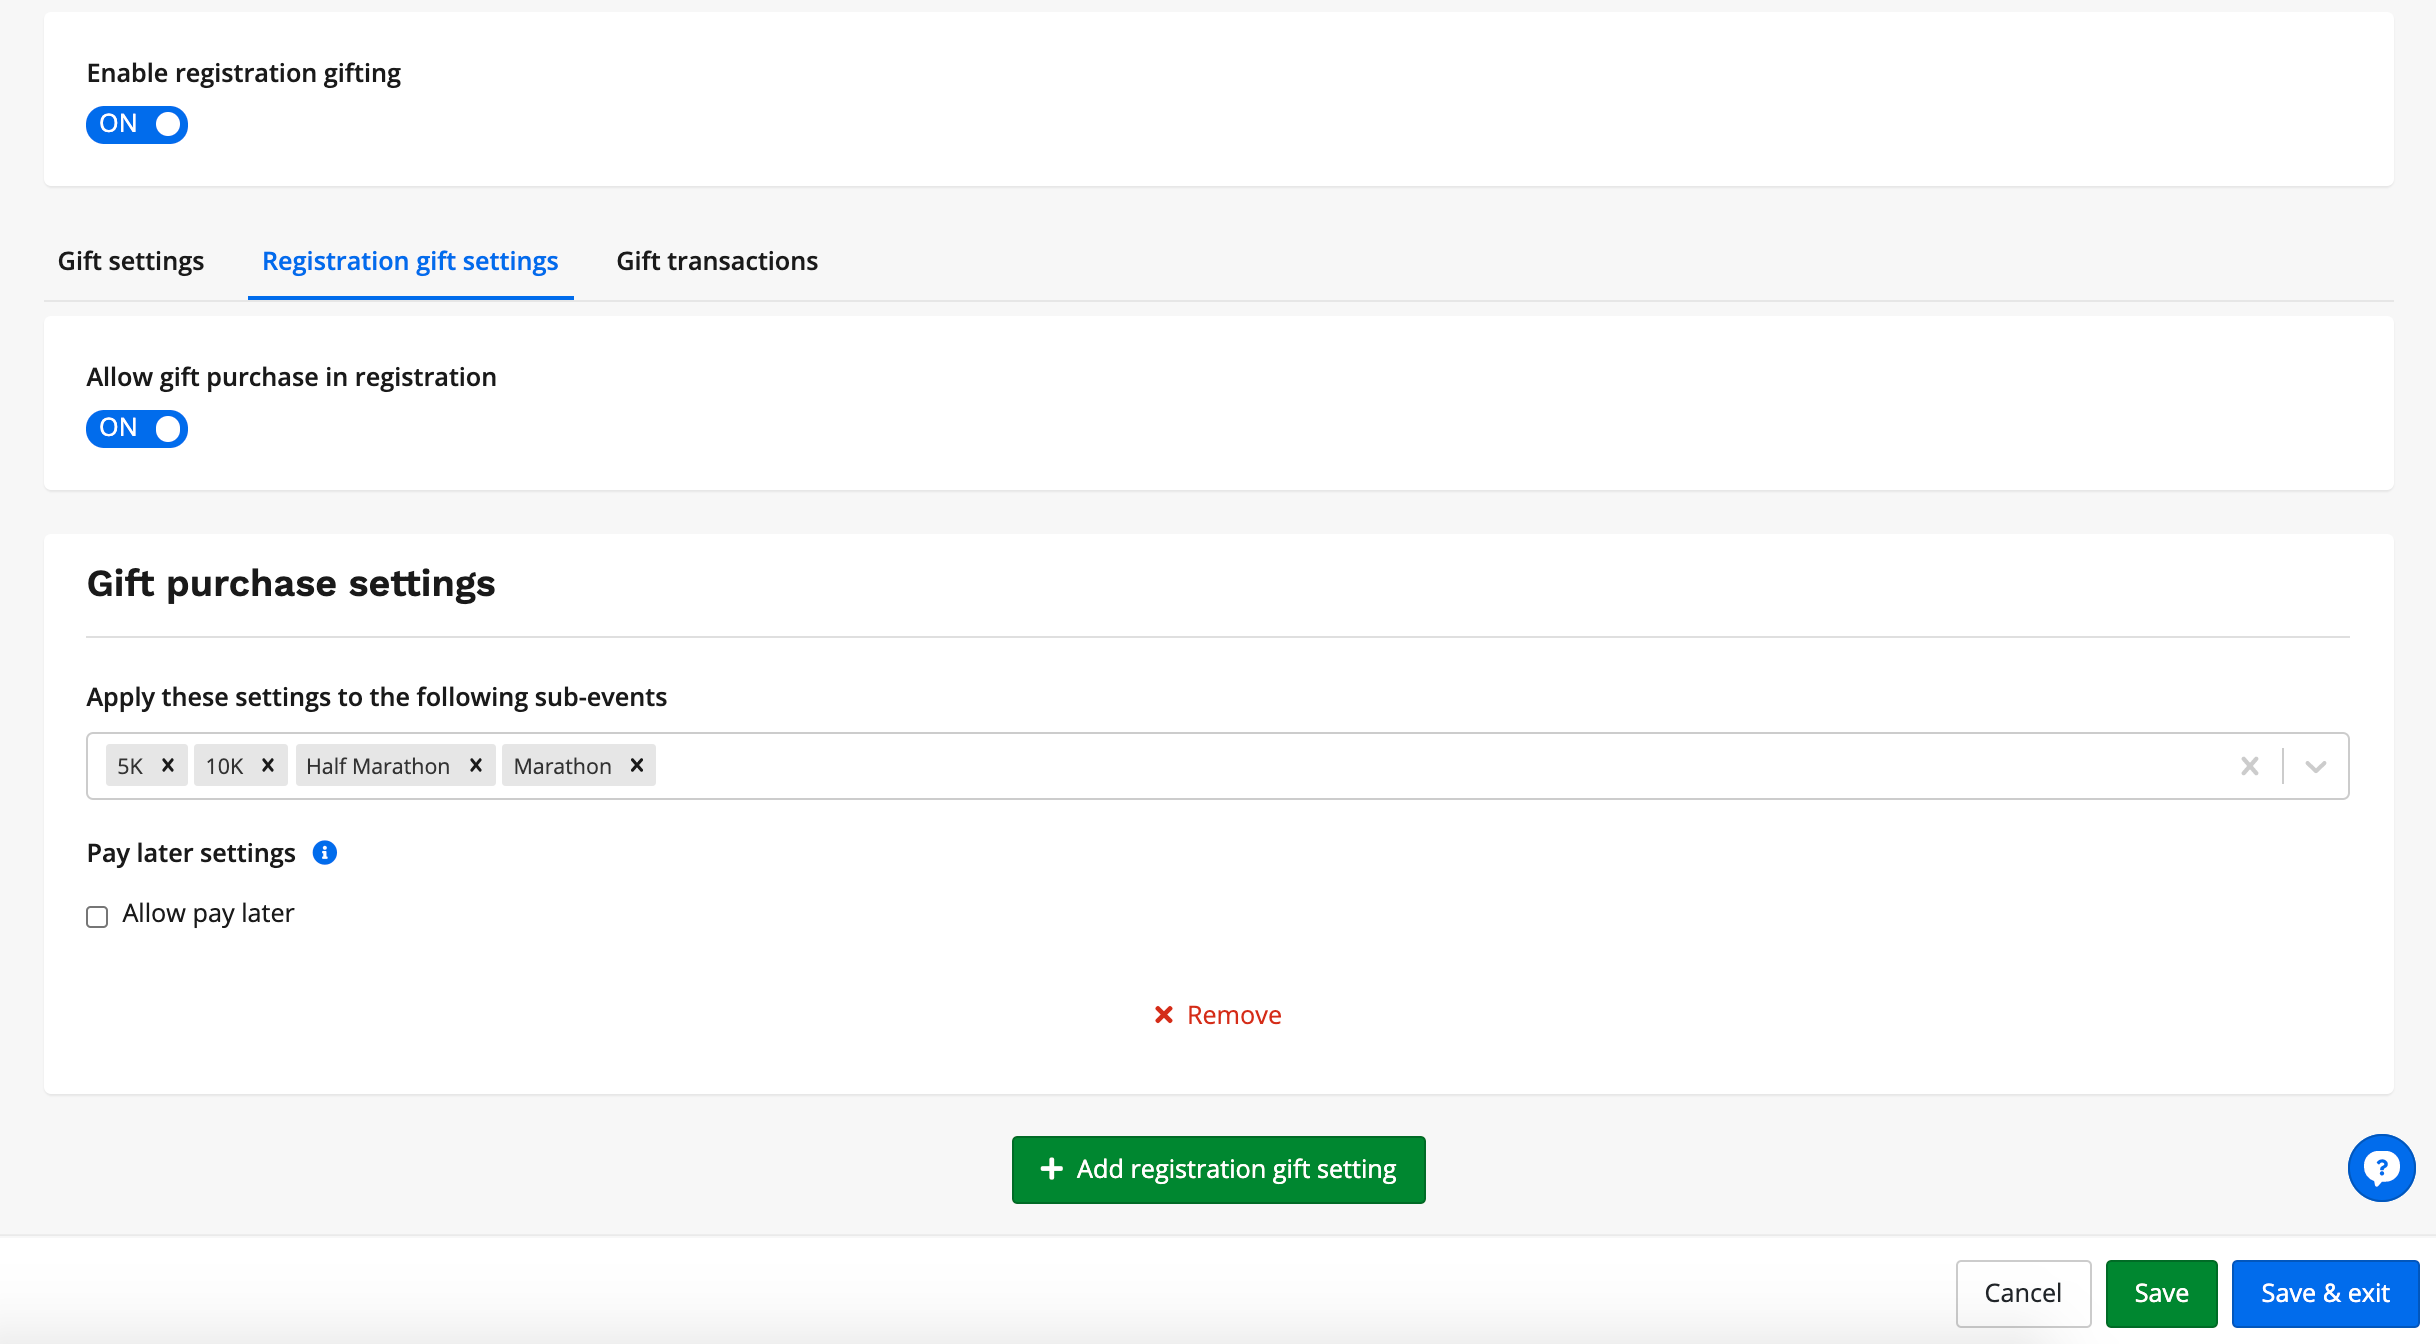The image size is (2436, 1344).
Task: Click the Pay later settings info icon
Action: [325, 853]
